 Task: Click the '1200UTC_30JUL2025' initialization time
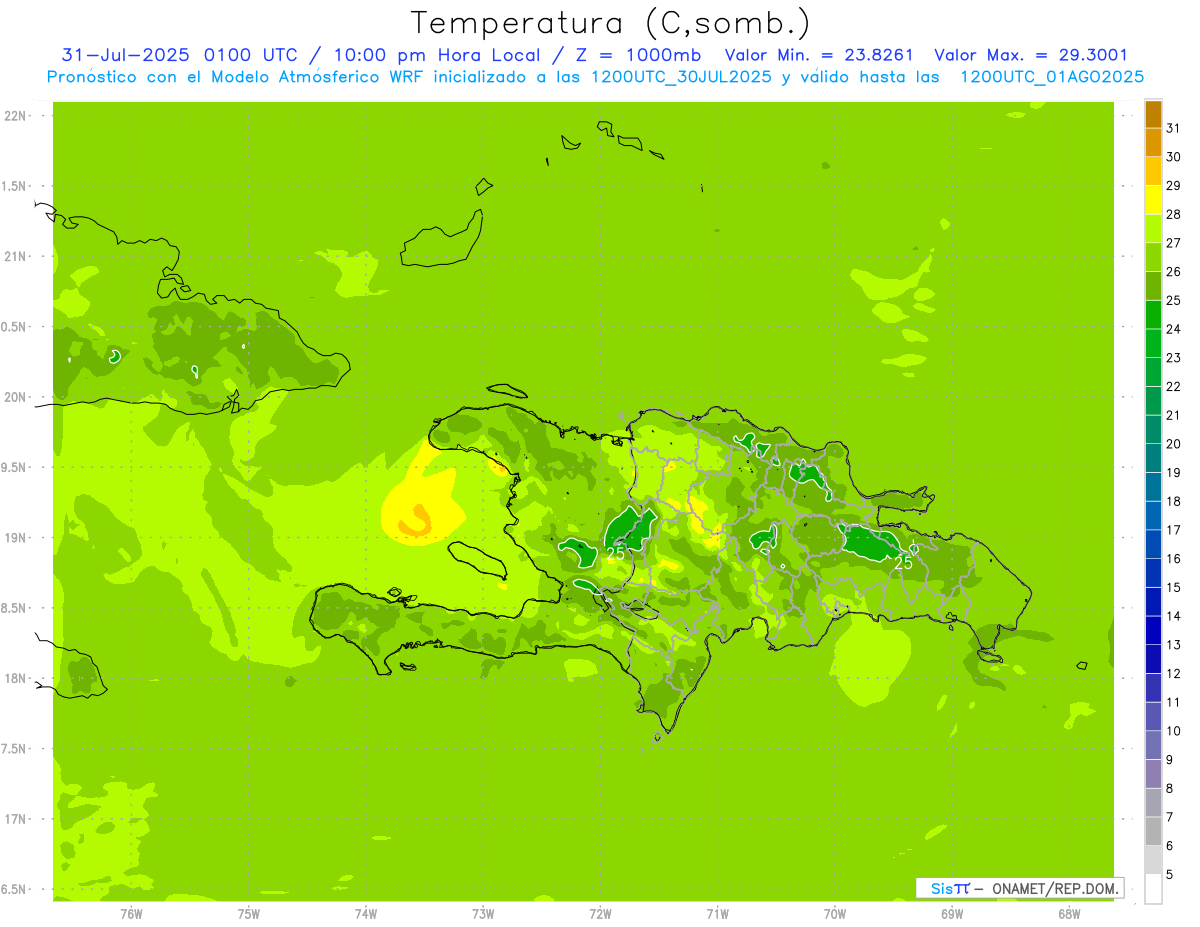point(681,77)
